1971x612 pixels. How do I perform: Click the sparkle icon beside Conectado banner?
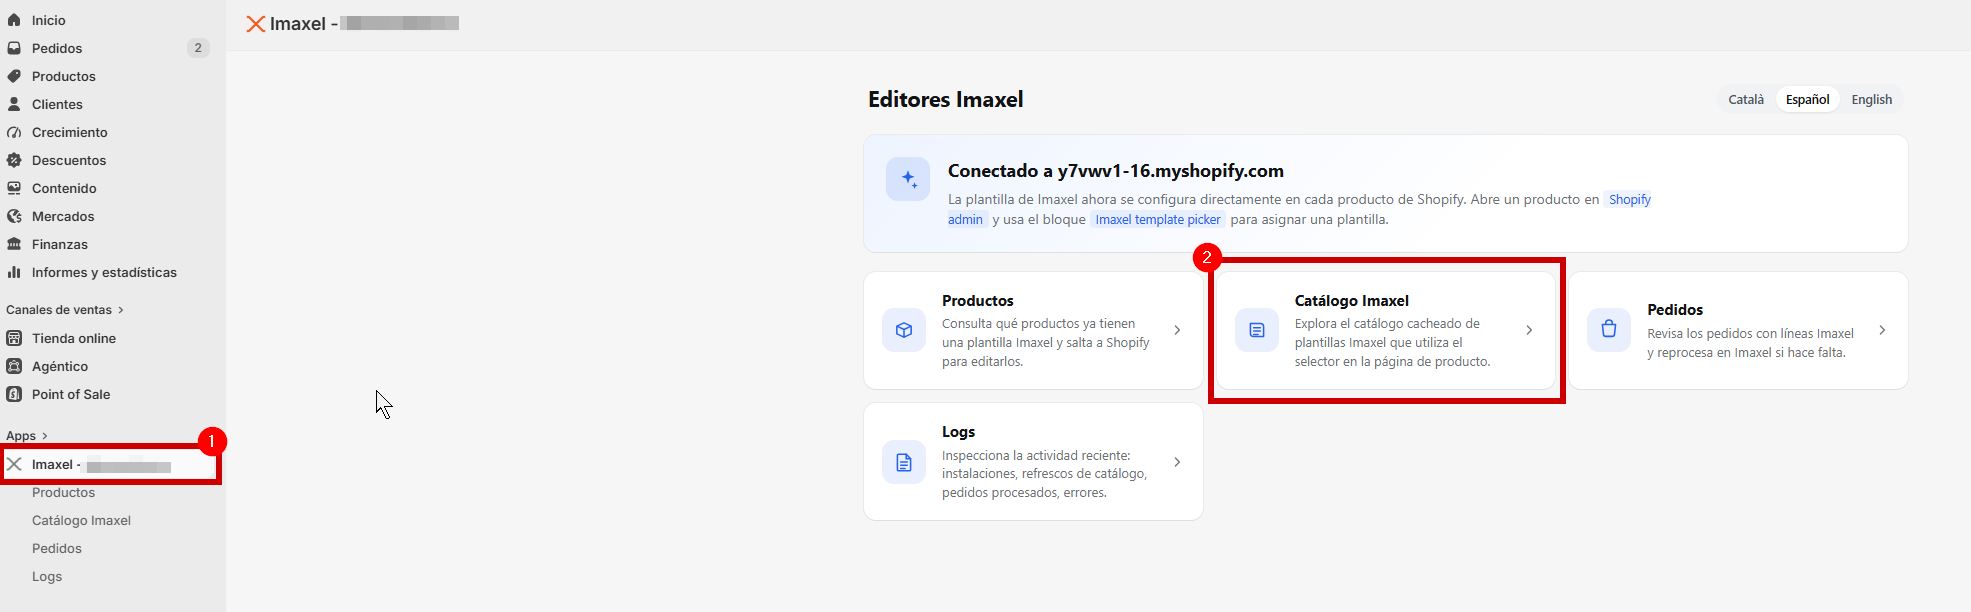tap(908, 179)
